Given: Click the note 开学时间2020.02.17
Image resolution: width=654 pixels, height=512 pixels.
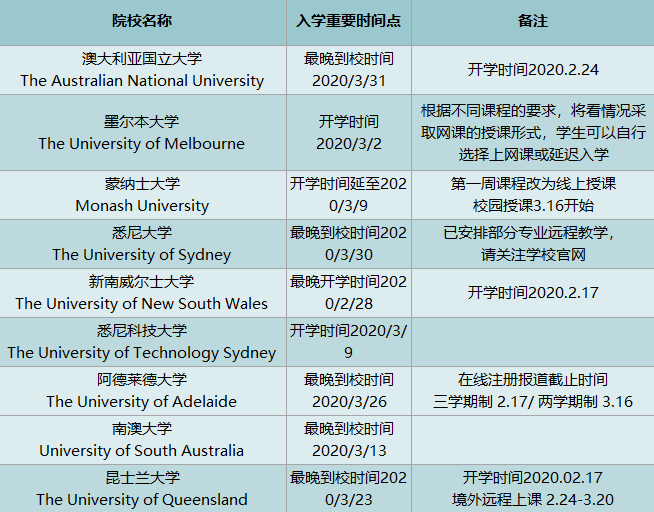Looking at the screenshot, I should tap(533, 478).
